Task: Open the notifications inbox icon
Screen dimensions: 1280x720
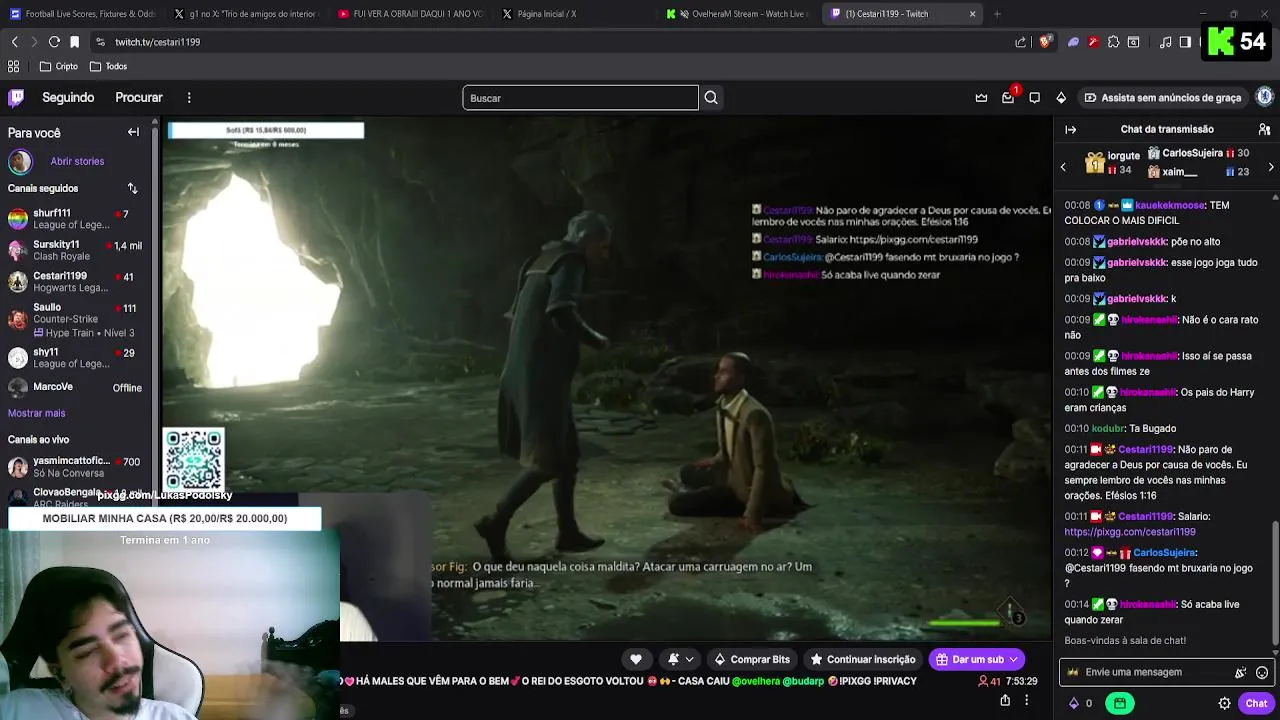Action: click(x=1008, y=98)
